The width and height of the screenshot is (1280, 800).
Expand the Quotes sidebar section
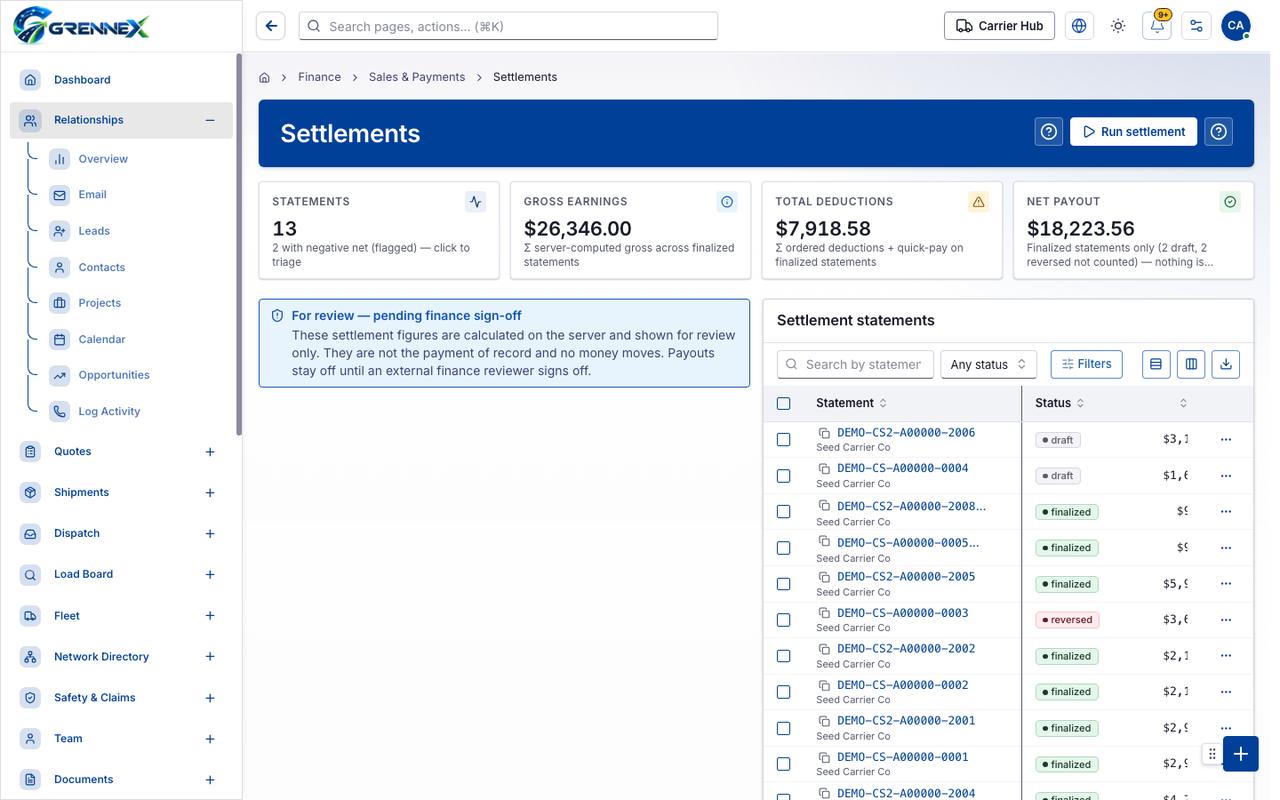pyautogui.click(x=210, y=452)
